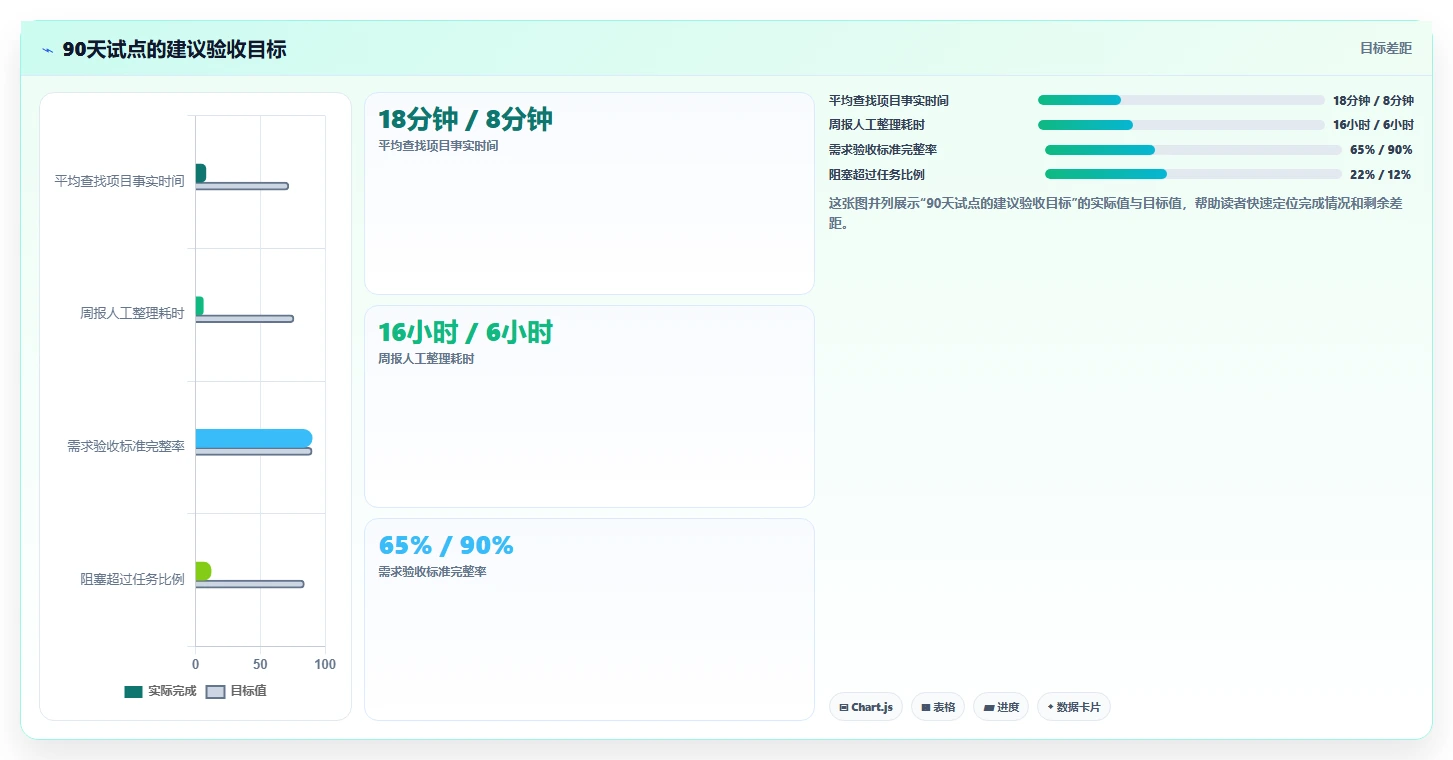Click progress row label 阻塞超过任务比例
The width and height of the screenshot is (1453, 760).
pyautogui.click(x=877, y=175)
